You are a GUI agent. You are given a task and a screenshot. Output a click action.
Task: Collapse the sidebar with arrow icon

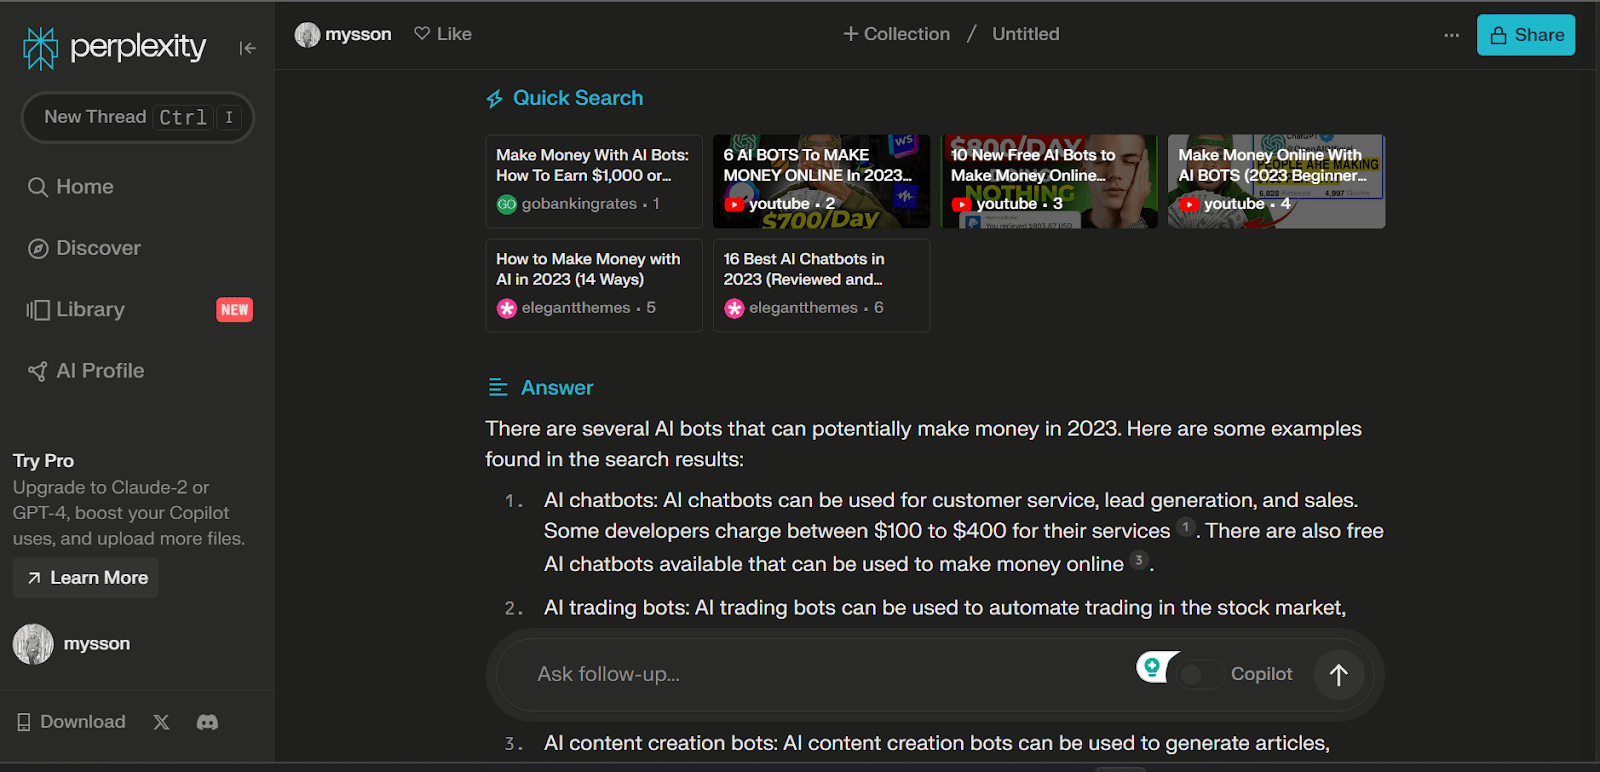pos(248,48)
